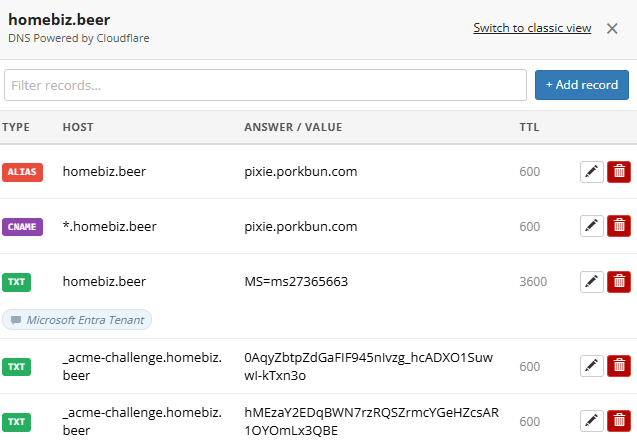
Task: Click the TXT badge for hMEzaY2 record
Action: (16, 422)
